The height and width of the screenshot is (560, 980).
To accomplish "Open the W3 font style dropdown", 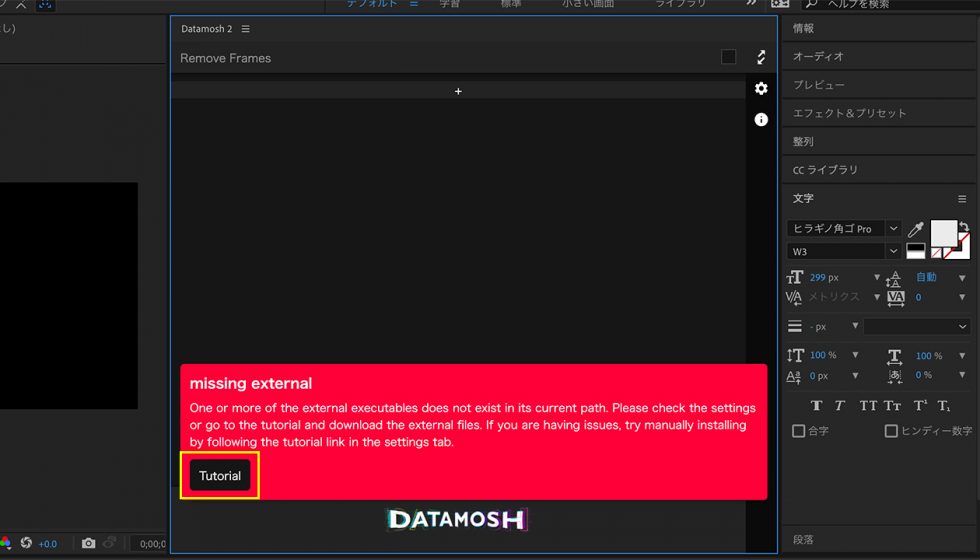I will [x=894, y=251].
